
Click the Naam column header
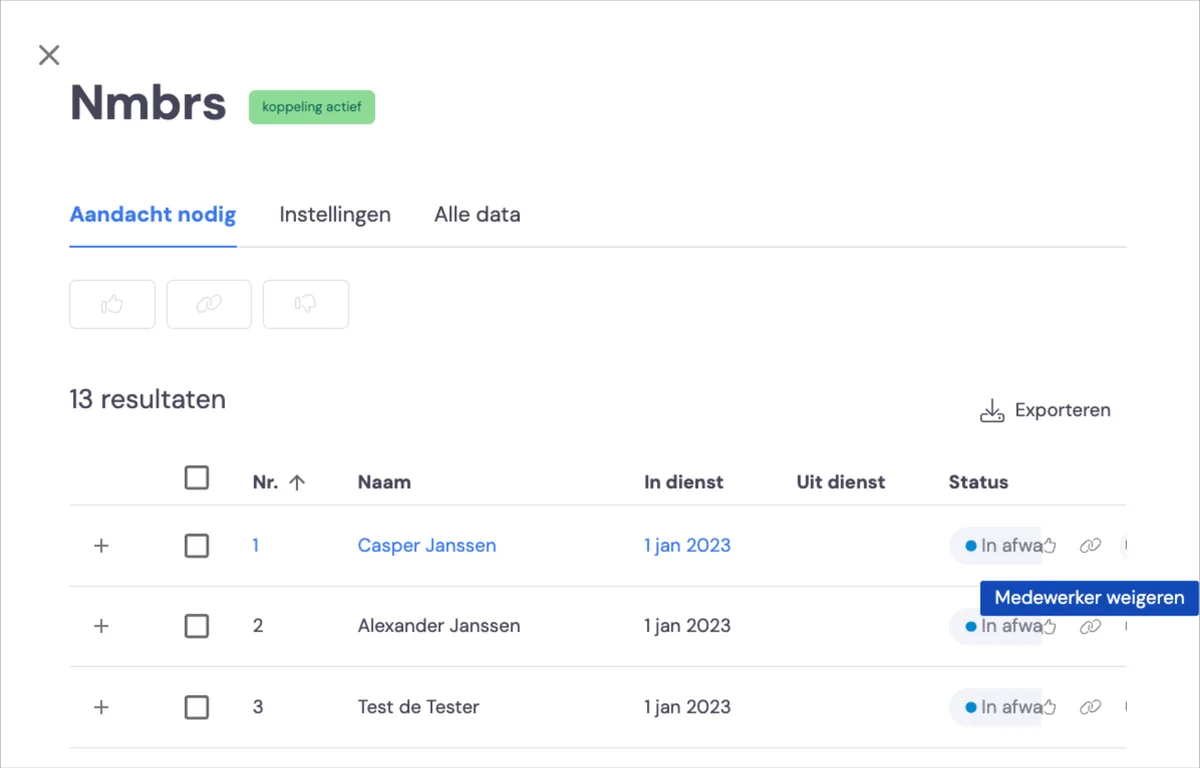(384, 482)
